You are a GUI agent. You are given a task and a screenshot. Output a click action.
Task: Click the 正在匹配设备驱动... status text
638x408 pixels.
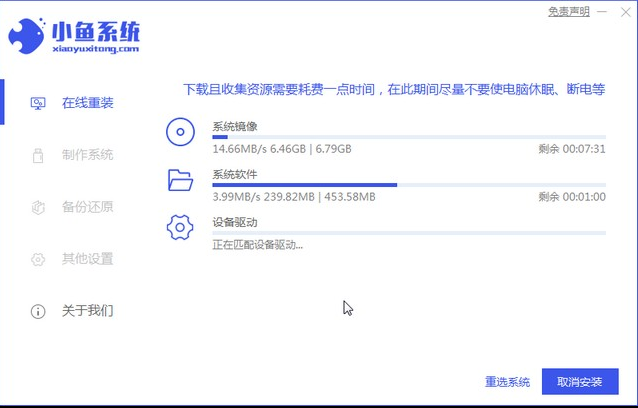coord(258,245)
